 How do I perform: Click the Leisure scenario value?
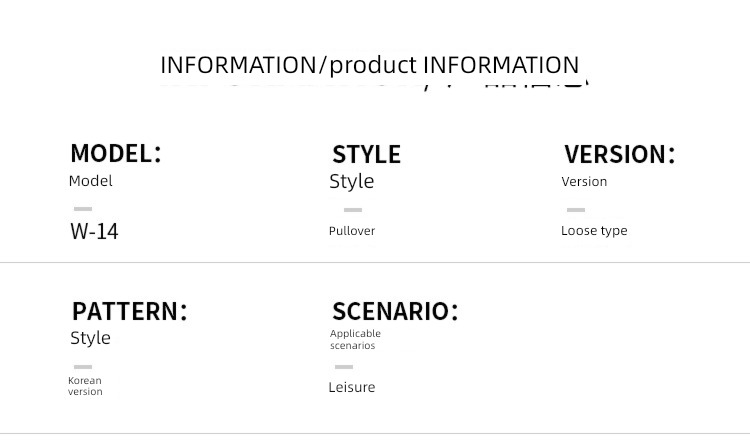352,387
